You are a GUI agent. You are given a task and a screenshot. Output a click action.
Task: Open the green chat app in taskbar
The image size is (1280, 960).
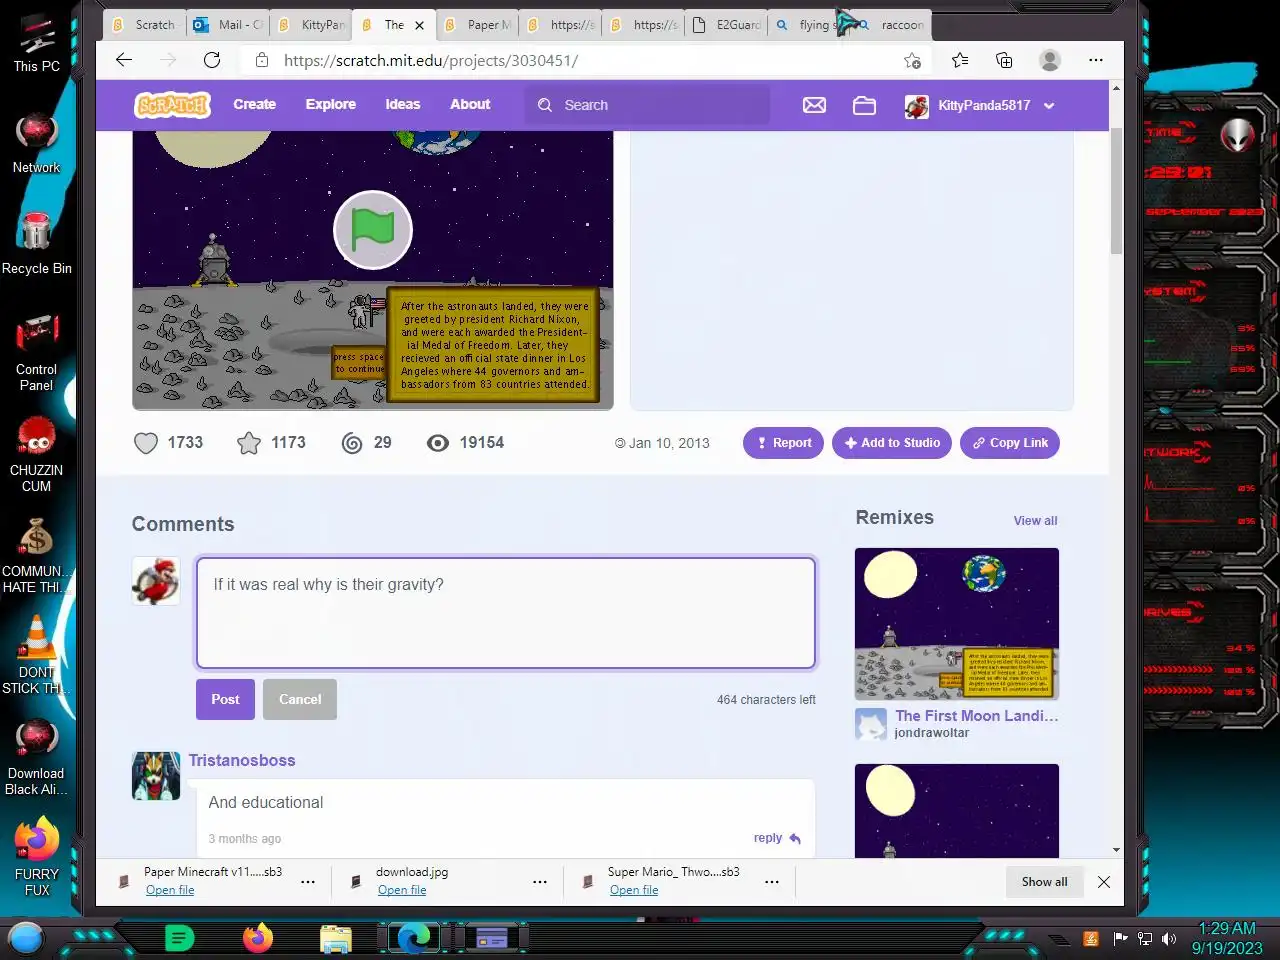tap(179, 938)
